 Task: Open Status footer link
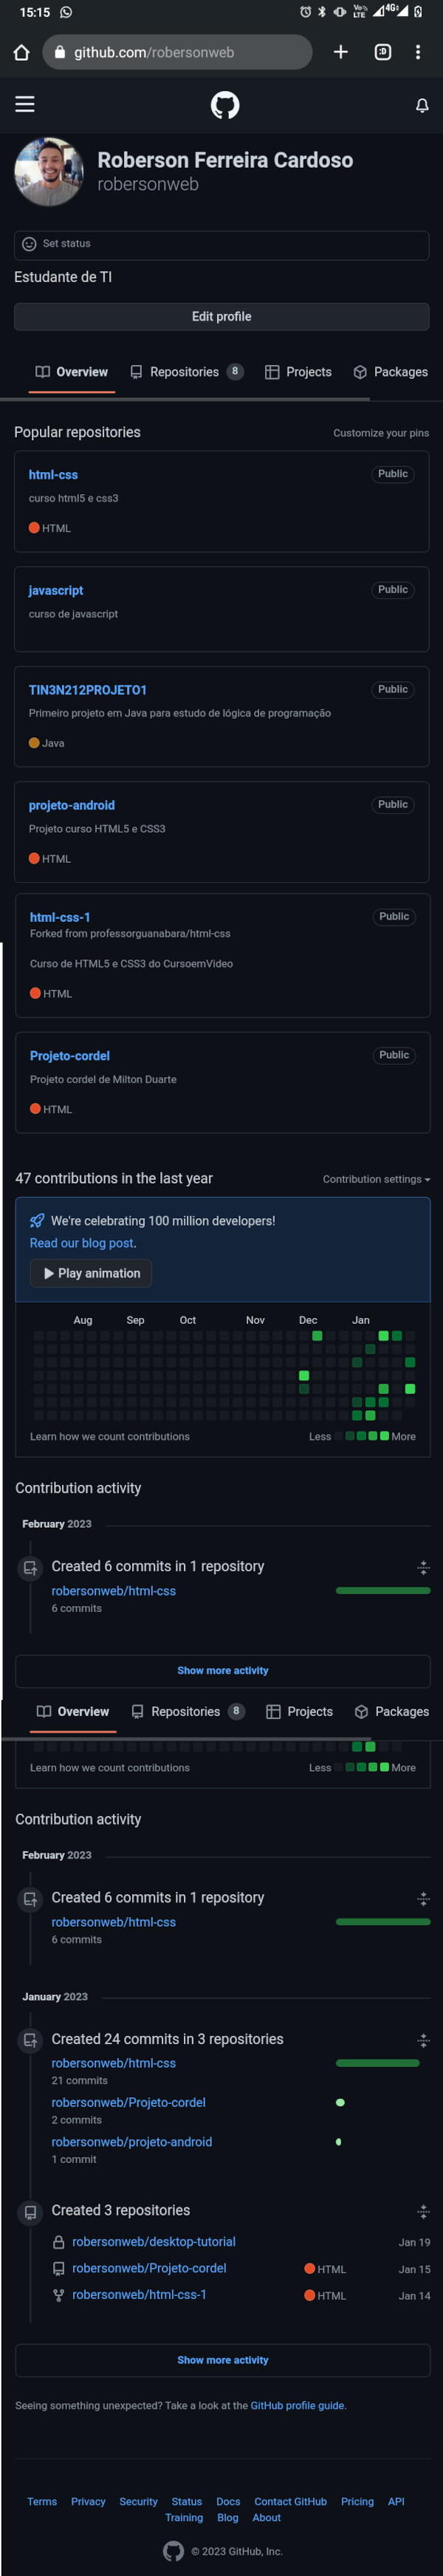187,2502
